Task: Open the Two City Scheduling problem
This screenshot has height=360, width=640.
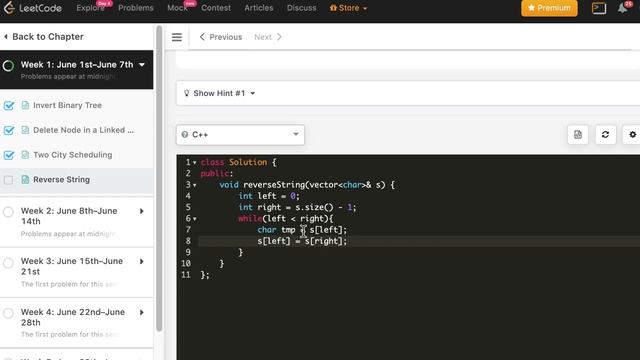Action: pyautogui.click(x=73, y=155)
